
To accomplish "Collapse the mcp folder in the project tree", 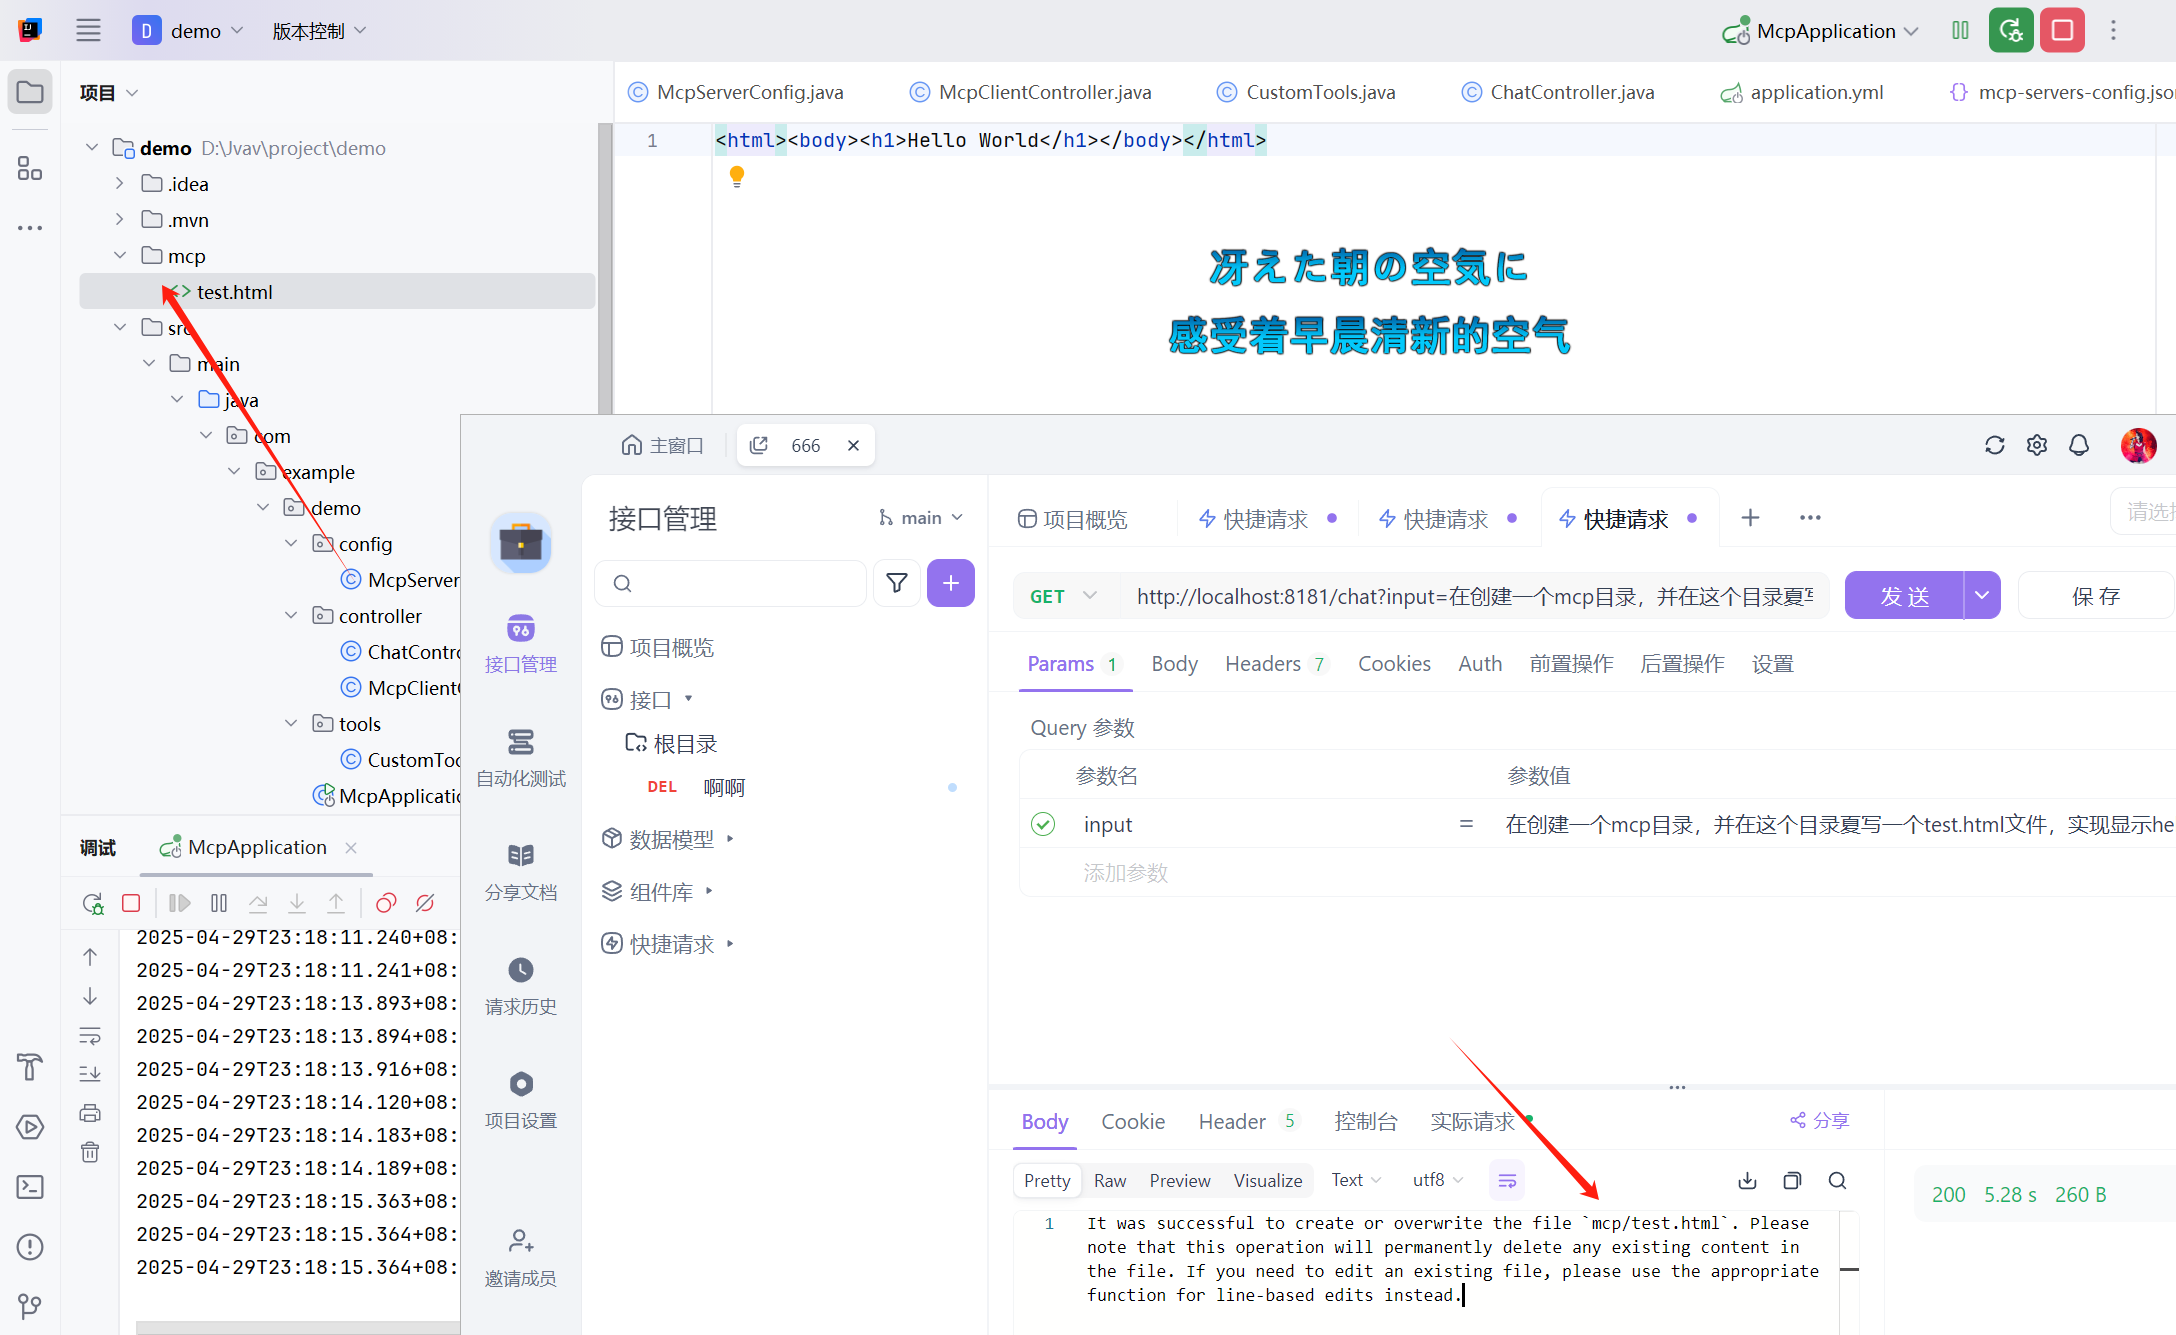I will [120, 256].
